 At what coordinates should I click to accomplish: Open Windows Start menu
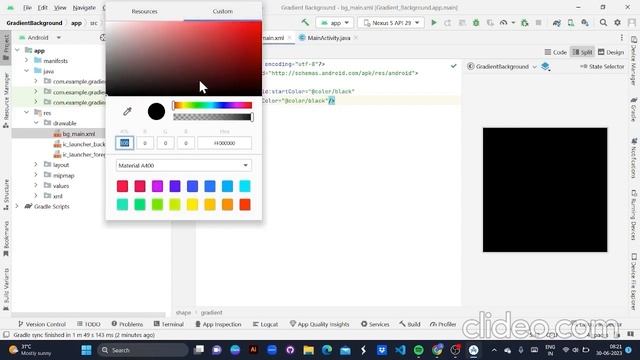click(86, 350)
